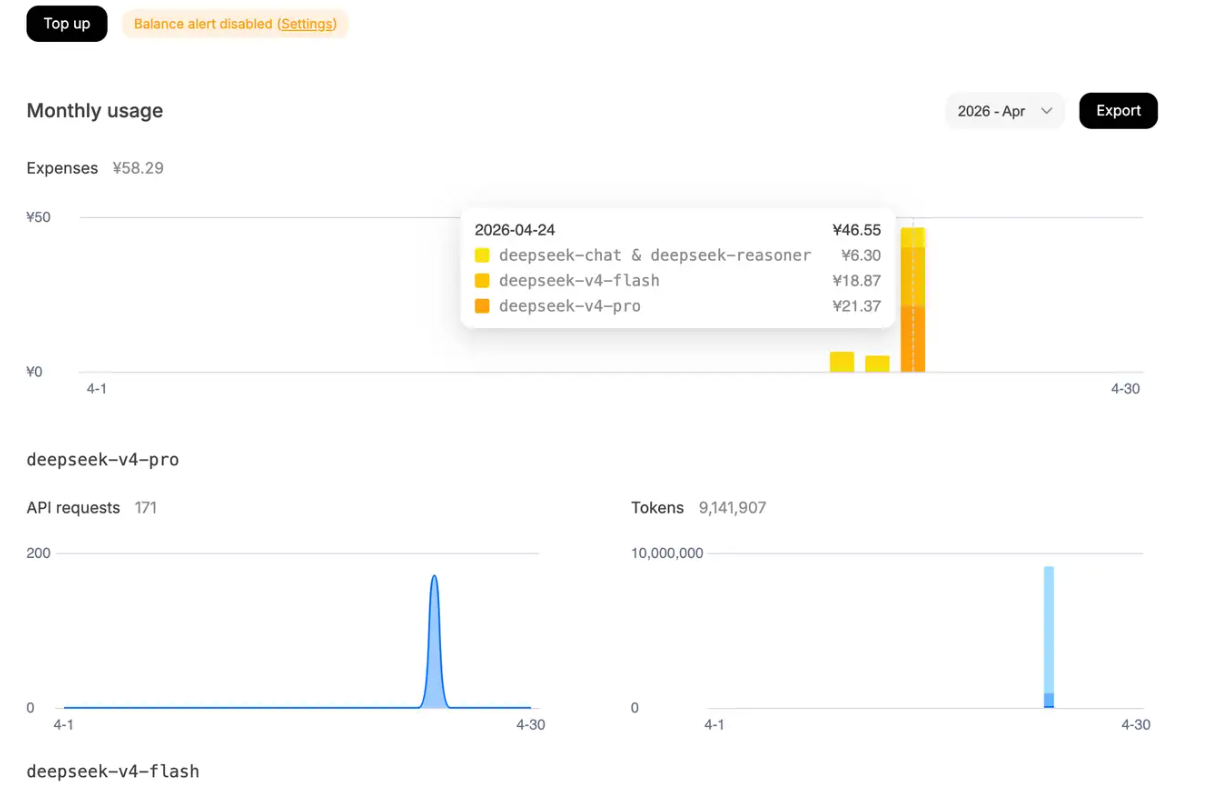Image resolution: width=1228 pixels, height=794 pixels.
Task: Click the Tokens chart light blue bar
Action: 1049,630
